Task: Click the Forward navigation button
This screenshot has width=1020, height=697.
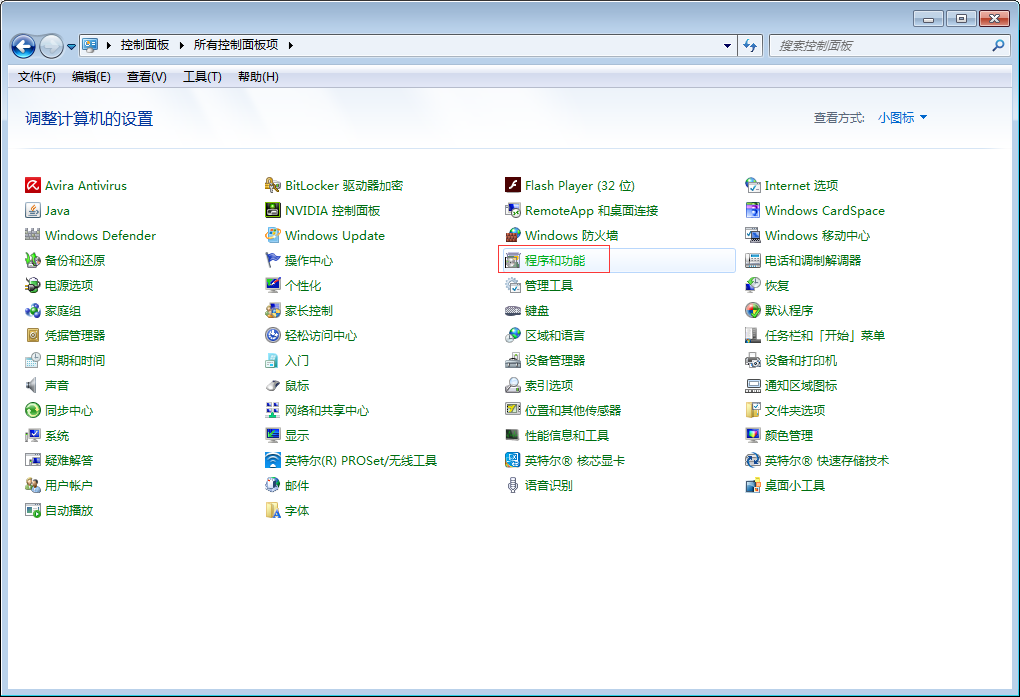Action: pos(51,46)
